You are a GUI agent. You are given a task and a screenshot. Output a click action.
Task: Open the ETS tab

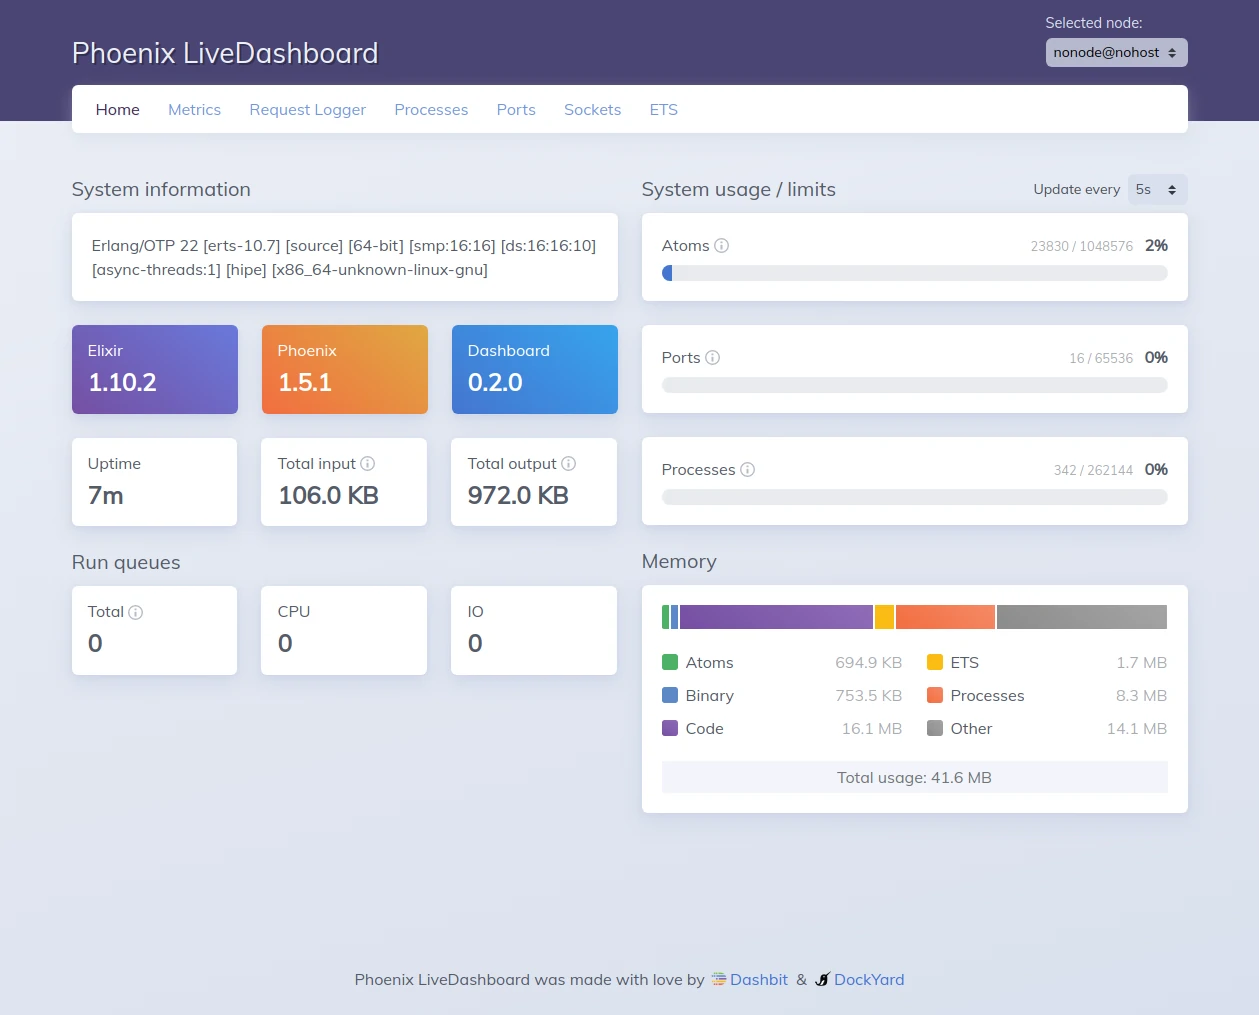tap(664, 110)
